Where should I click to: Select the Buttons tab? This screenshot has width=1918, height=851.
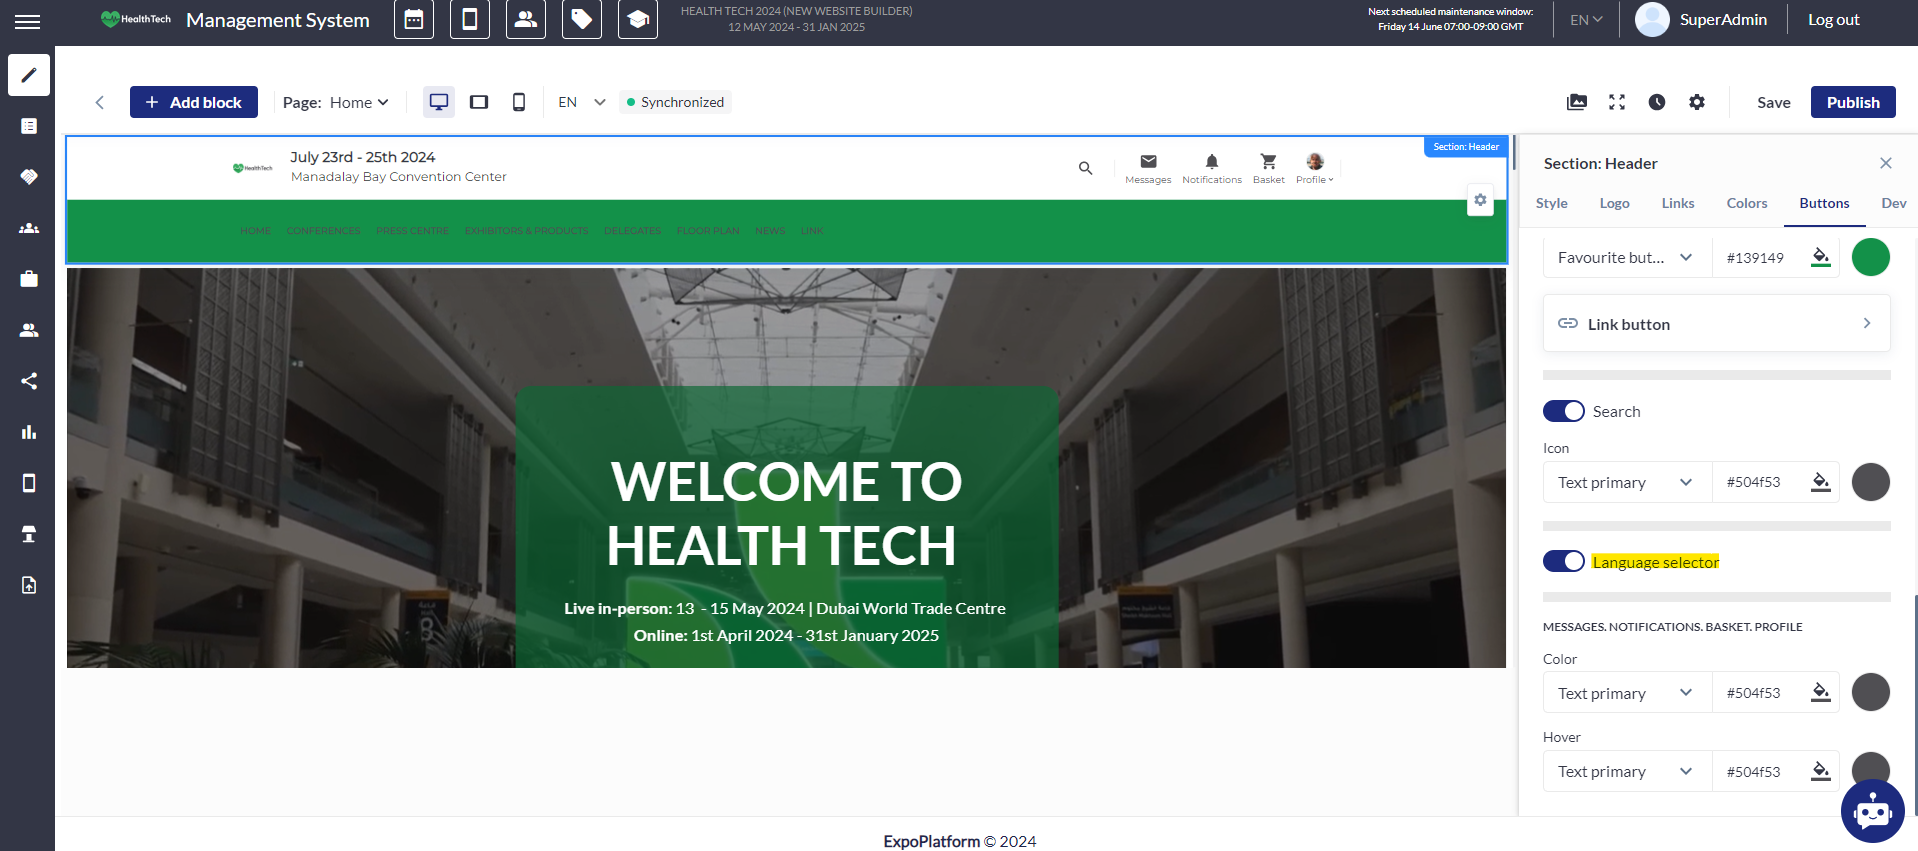point(1825,203)
